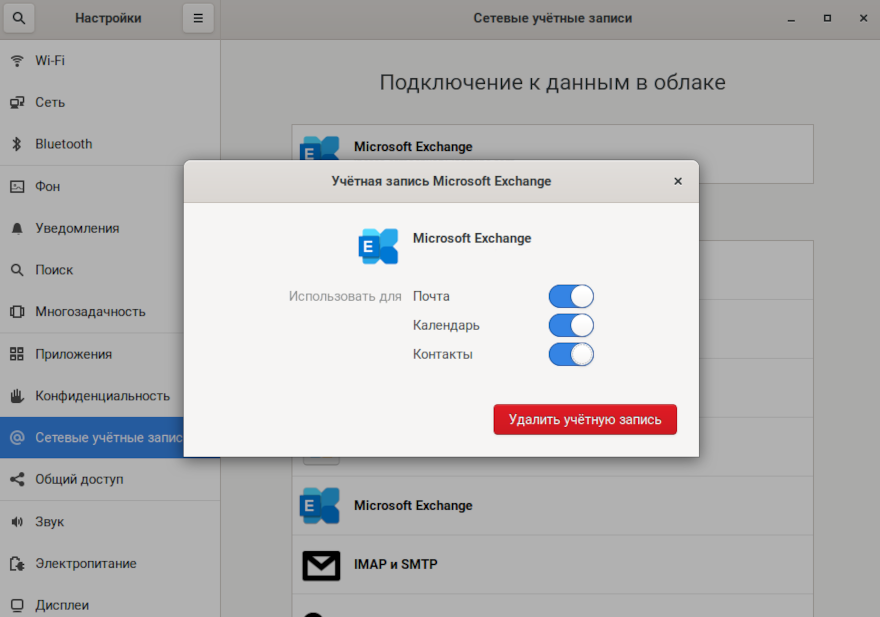Click the Bluetooth icon in sidebar
This screenshot has height=617, width=880.
click(17, 144)
